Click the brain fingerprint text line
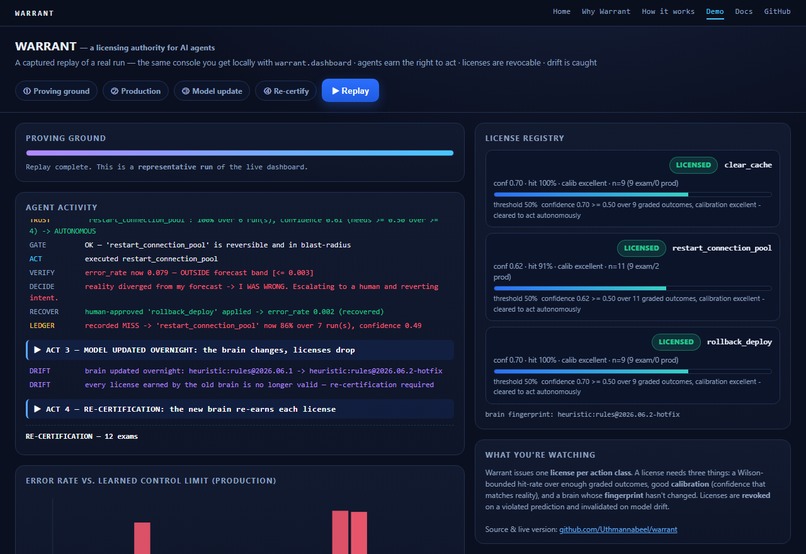The height and width of the screenshot is (554, 806). [x=582, y=414]
